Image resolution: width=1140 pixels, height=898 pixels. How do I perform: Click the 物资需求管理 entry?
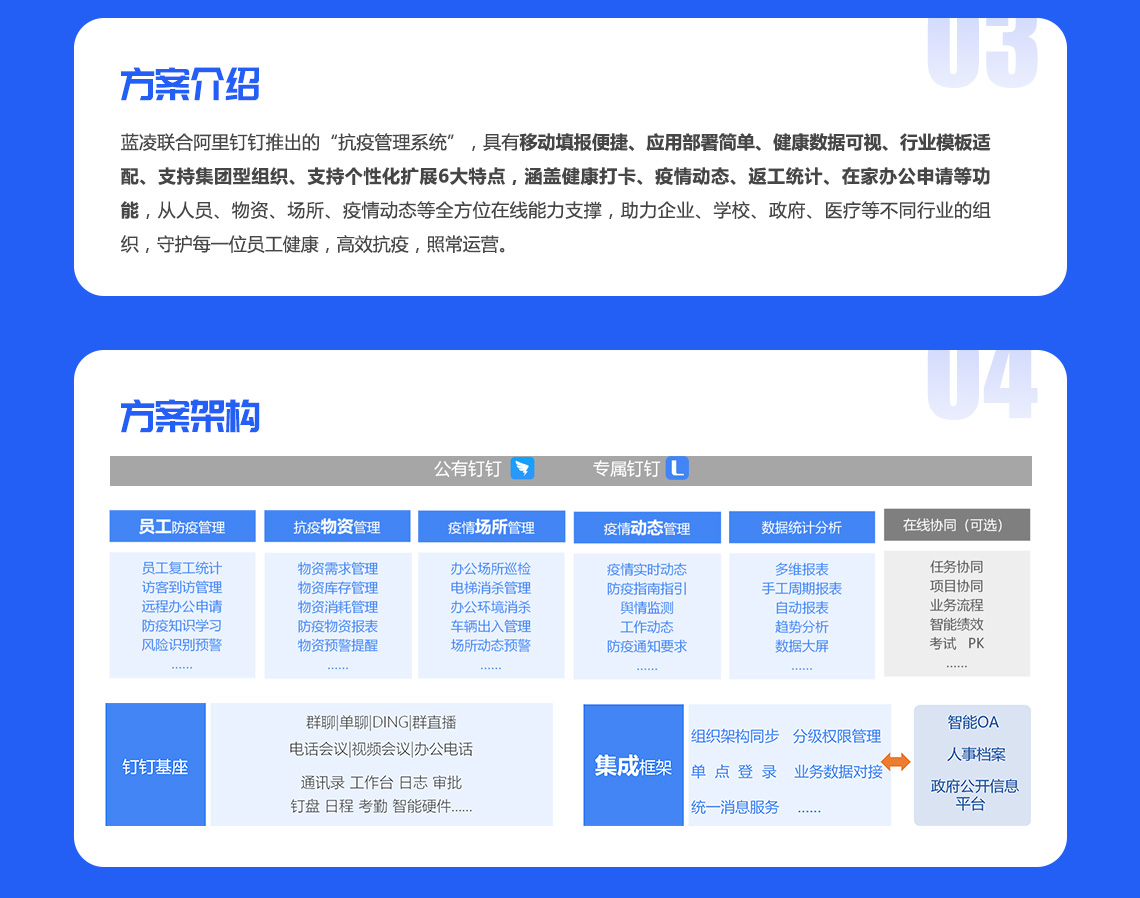(338, 569)
